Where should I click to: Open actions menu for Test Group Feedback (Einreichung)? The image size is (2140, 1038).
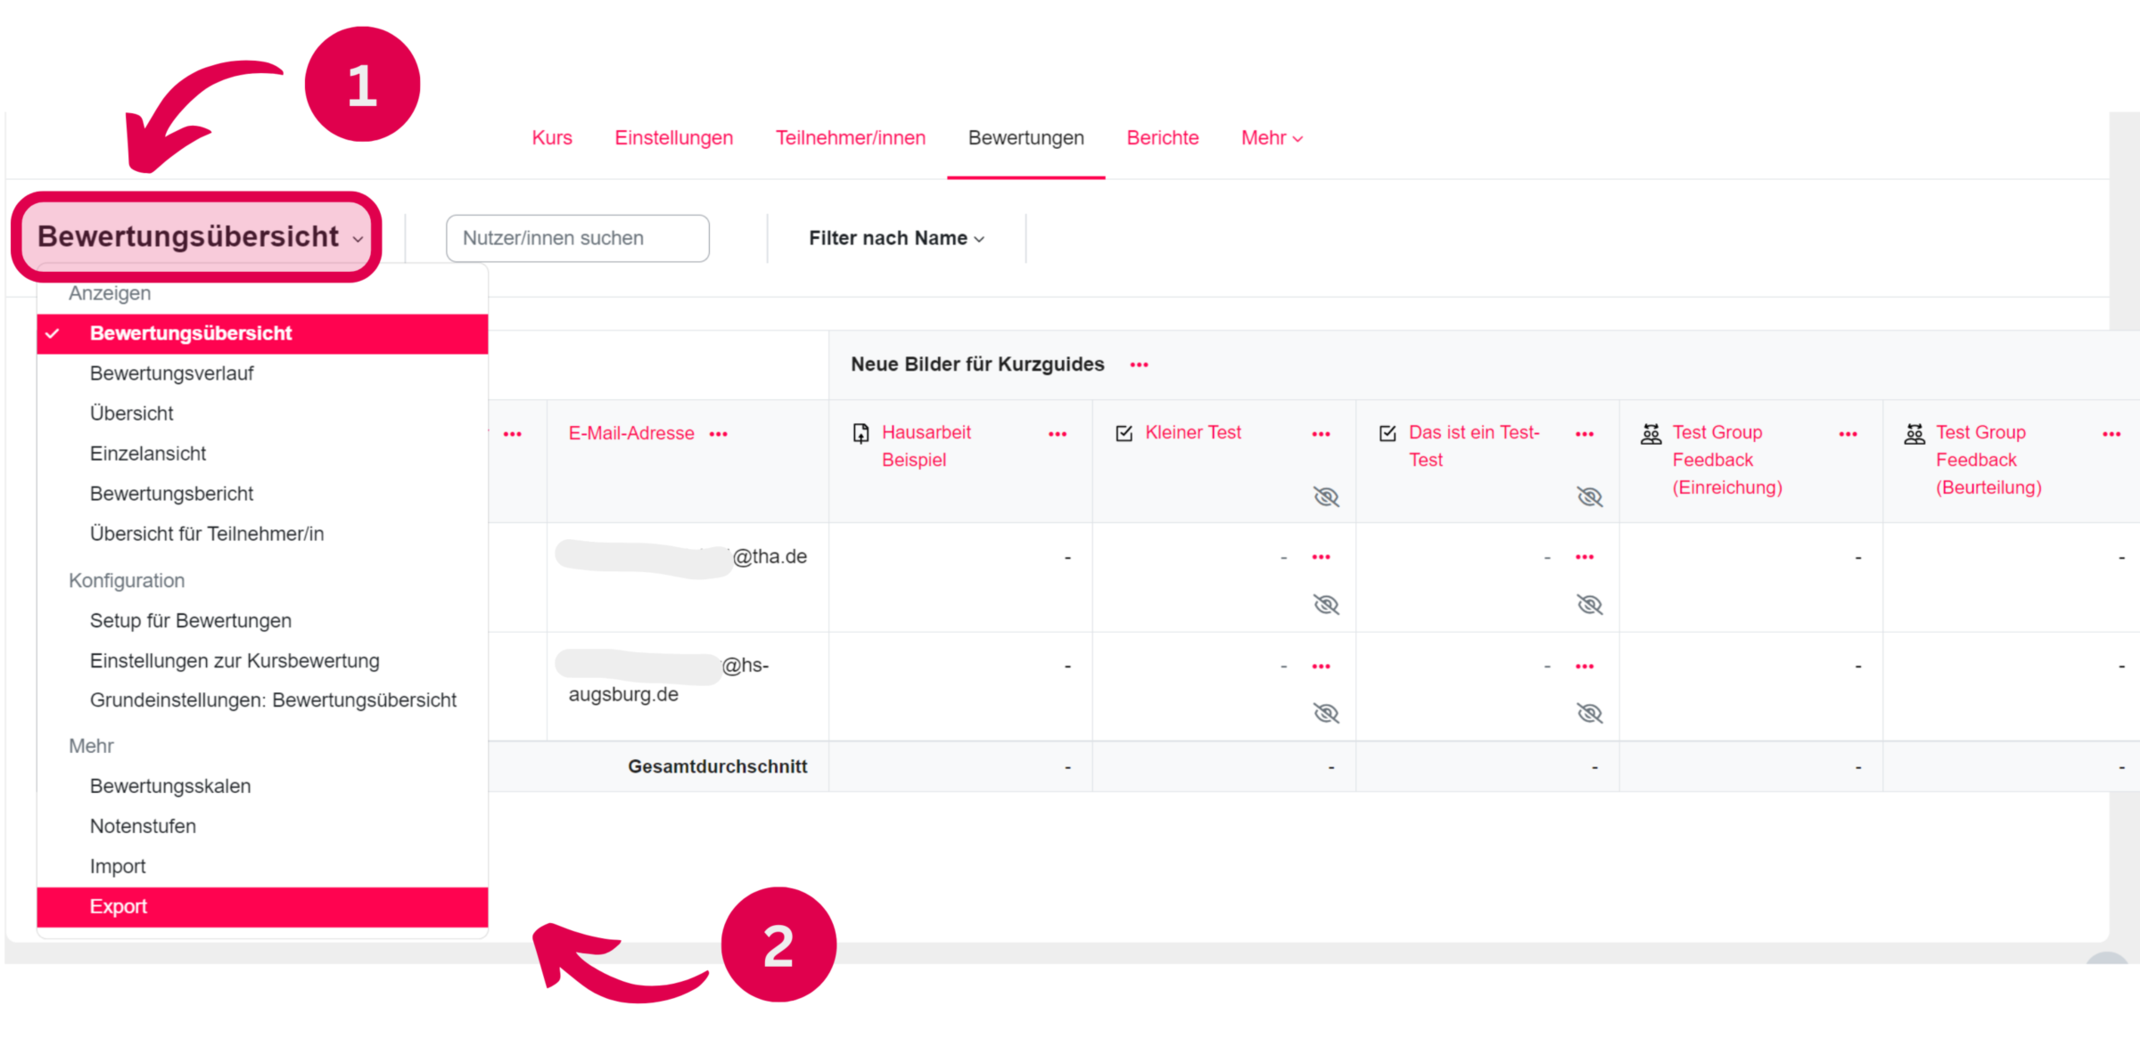click(1848, 434)
